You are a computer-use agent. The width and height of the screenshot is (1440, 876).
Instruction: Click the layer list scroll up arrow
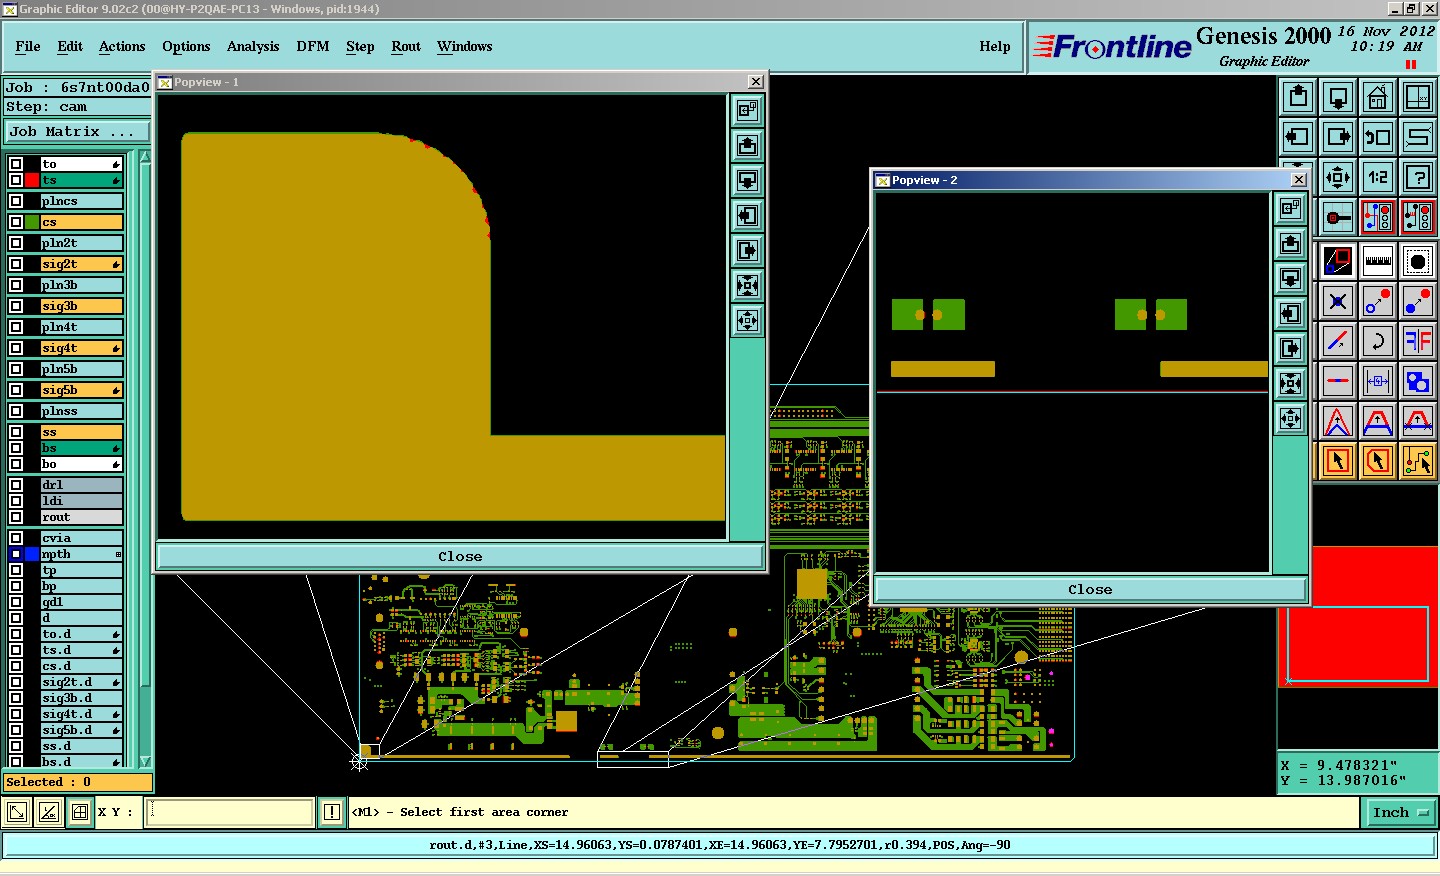pyautogui.click(x=145, y=157)
